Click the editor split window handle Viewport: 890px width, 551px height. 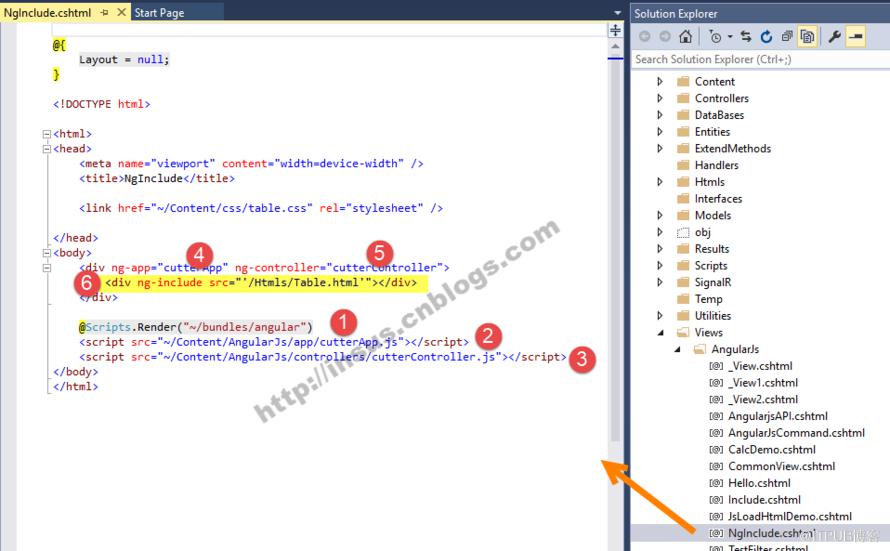615,30
